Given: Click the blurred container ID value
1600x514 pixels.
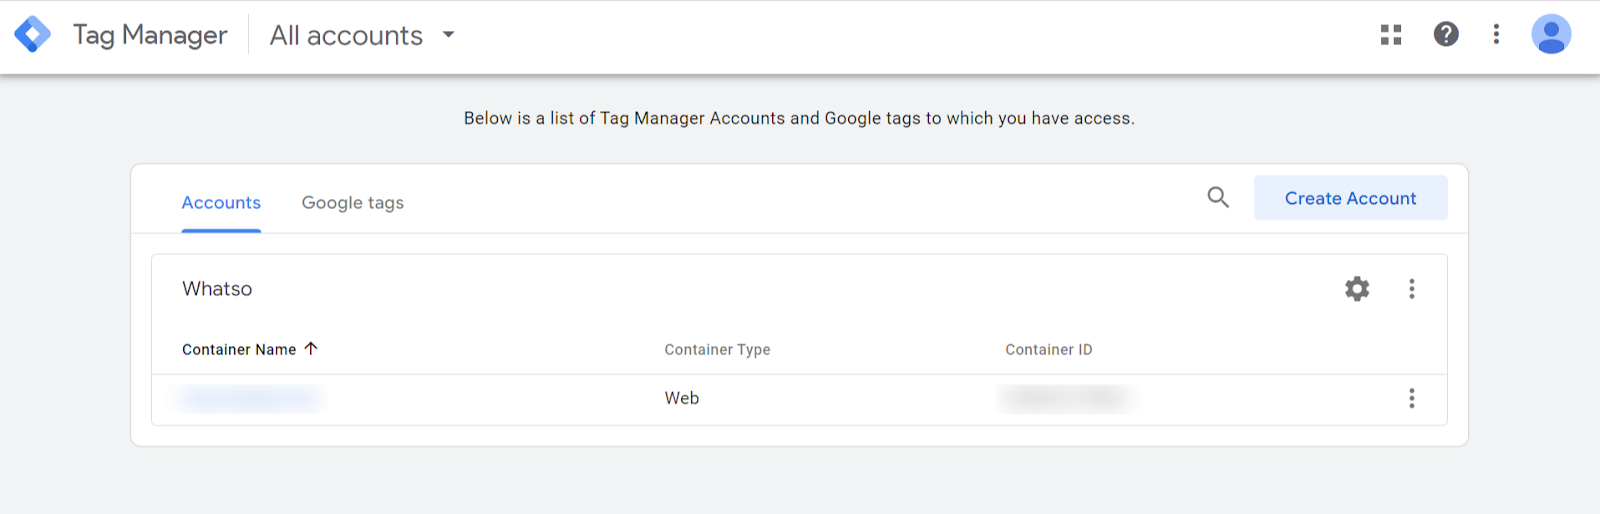Looking at the screenshot, I should (x=1066, y=398).
